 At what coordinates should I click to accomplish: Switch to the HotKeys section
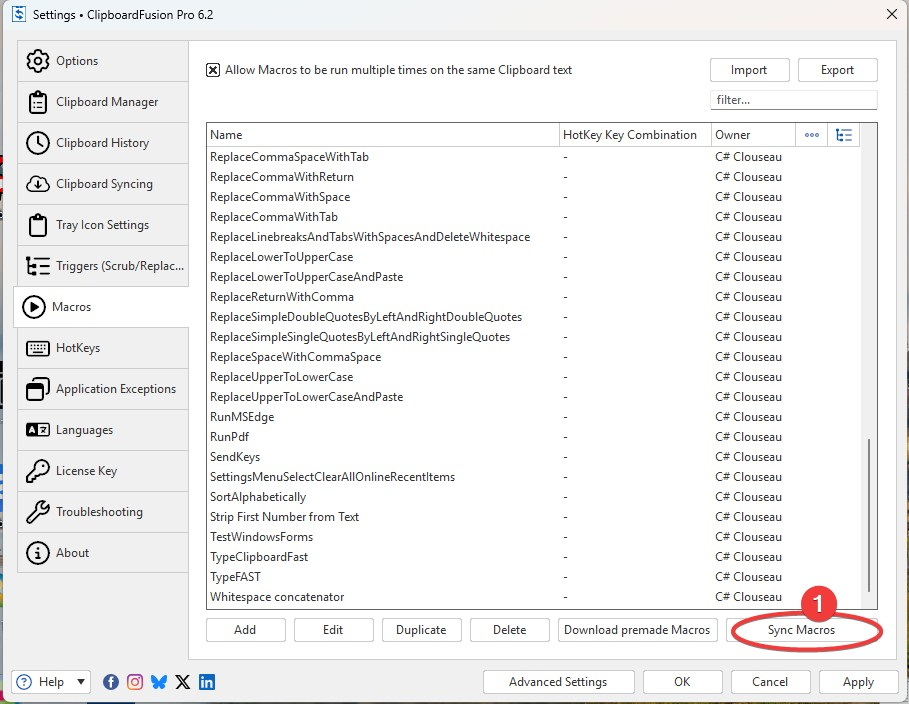pyautogui.click(x=78, y=348)
